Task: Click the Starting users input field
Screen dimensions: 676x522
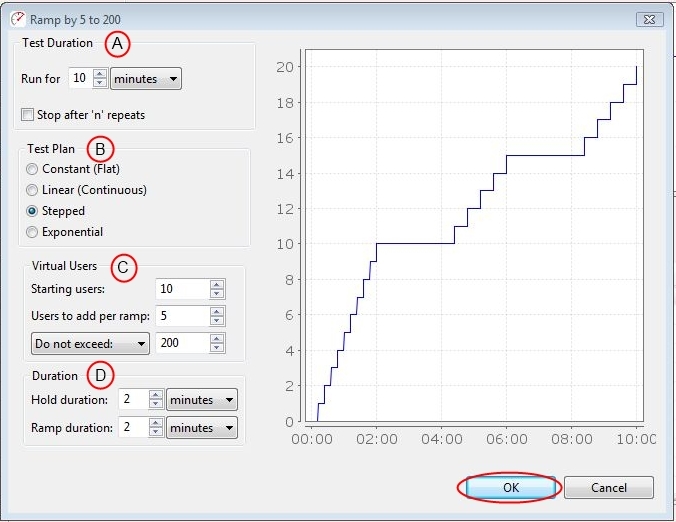Action: pos(183,289)
